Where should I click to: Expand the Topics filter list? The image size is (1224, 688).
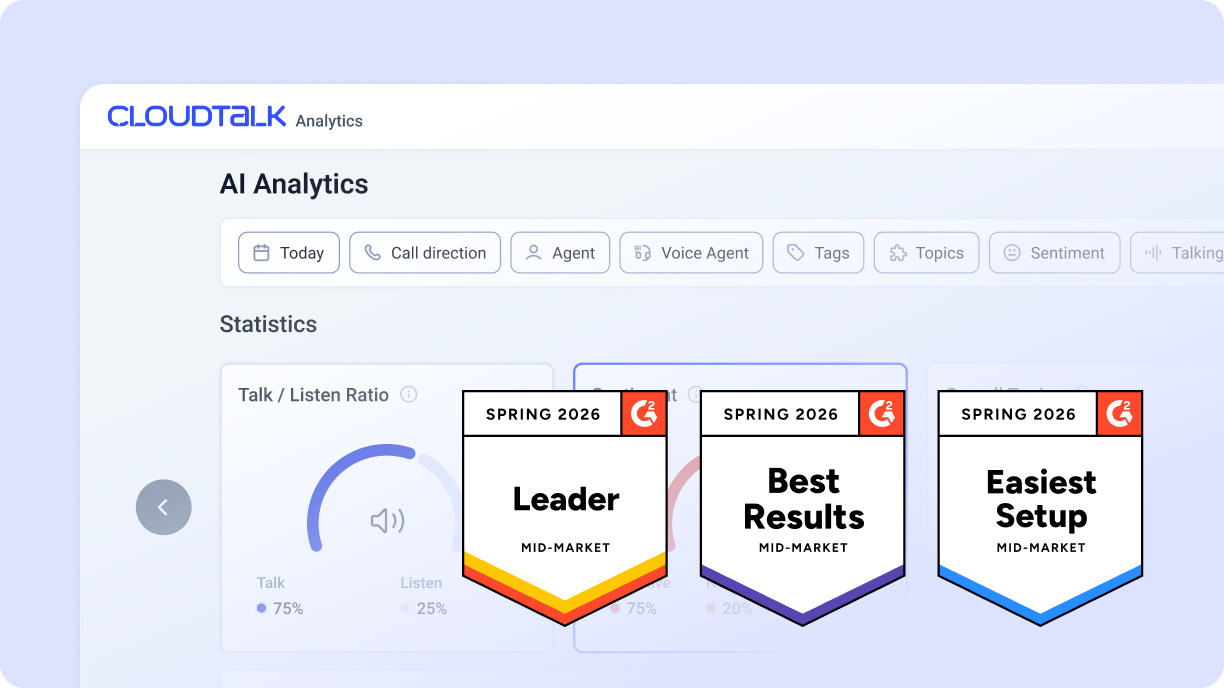pyautogui.click(x=926, y=253)
